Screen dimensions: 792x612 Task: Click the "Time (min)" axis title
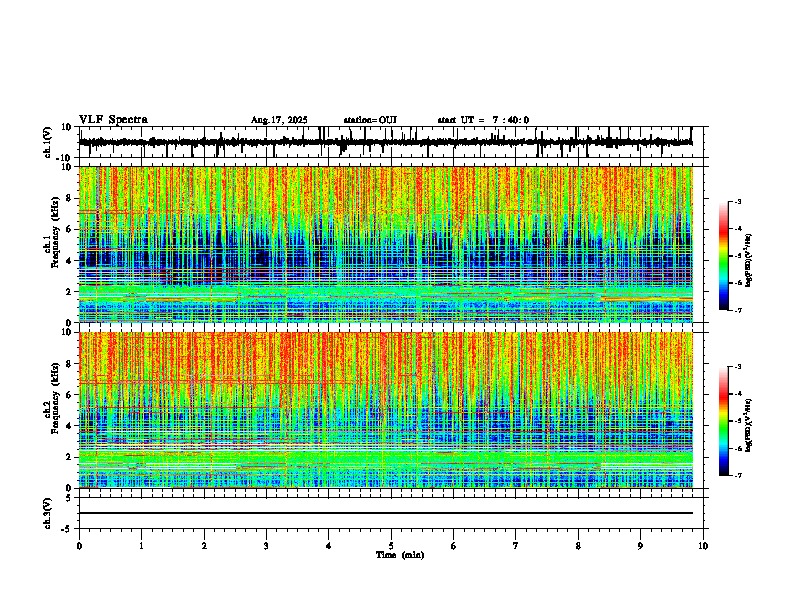point(400,555)
